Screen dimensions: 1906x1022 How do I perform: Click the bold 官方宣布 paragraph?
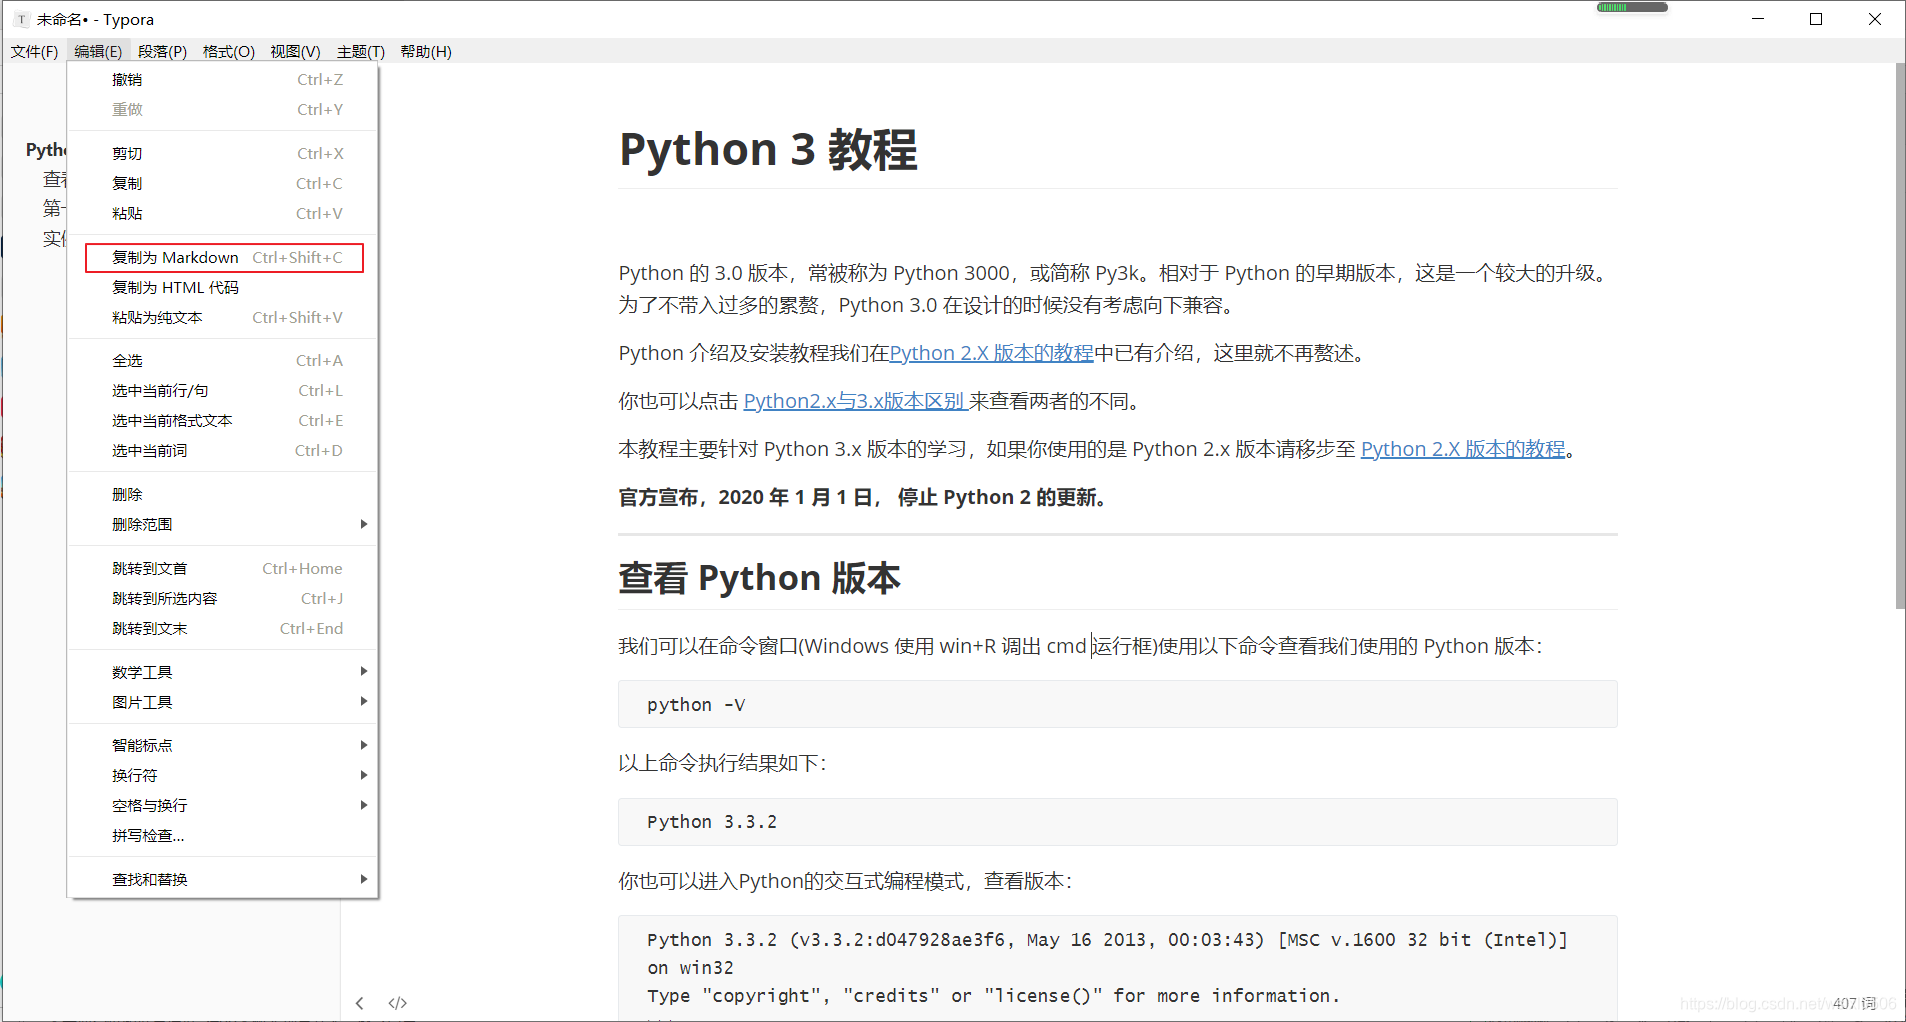coord(865,497)
